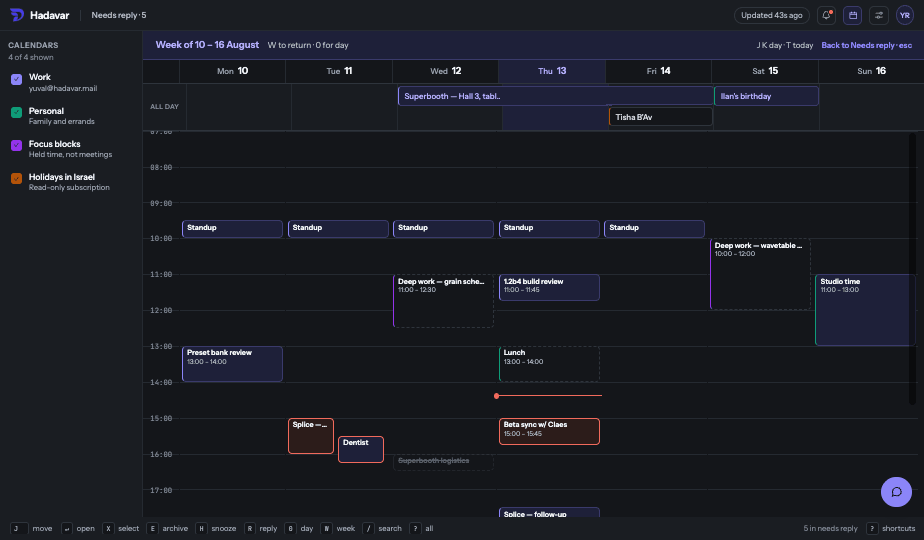Click the Hadavar logo icon
Image resolution: width=924 pixels, height=540 pixels.
pyautogui.click(x=16, y=15)
